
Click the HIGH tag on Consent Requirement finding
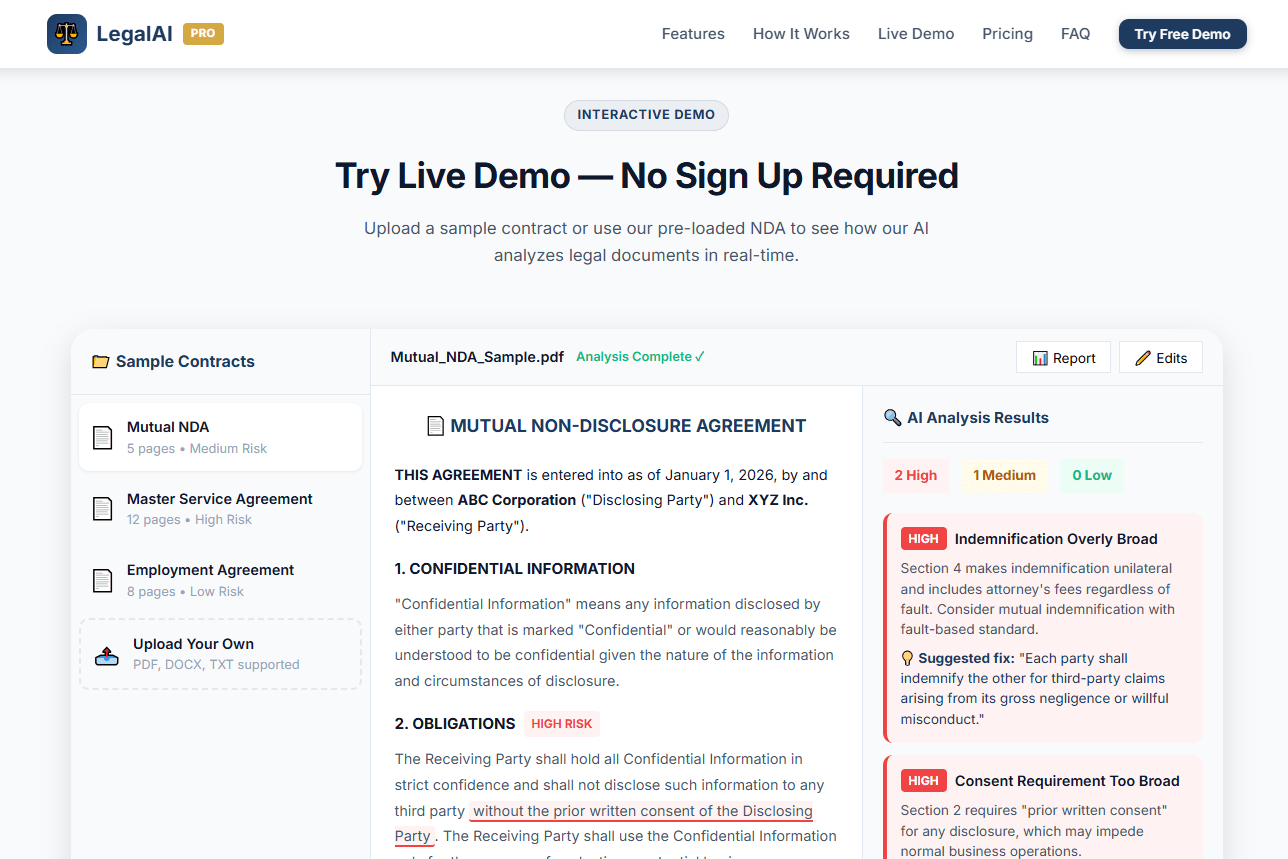point(923,781)
